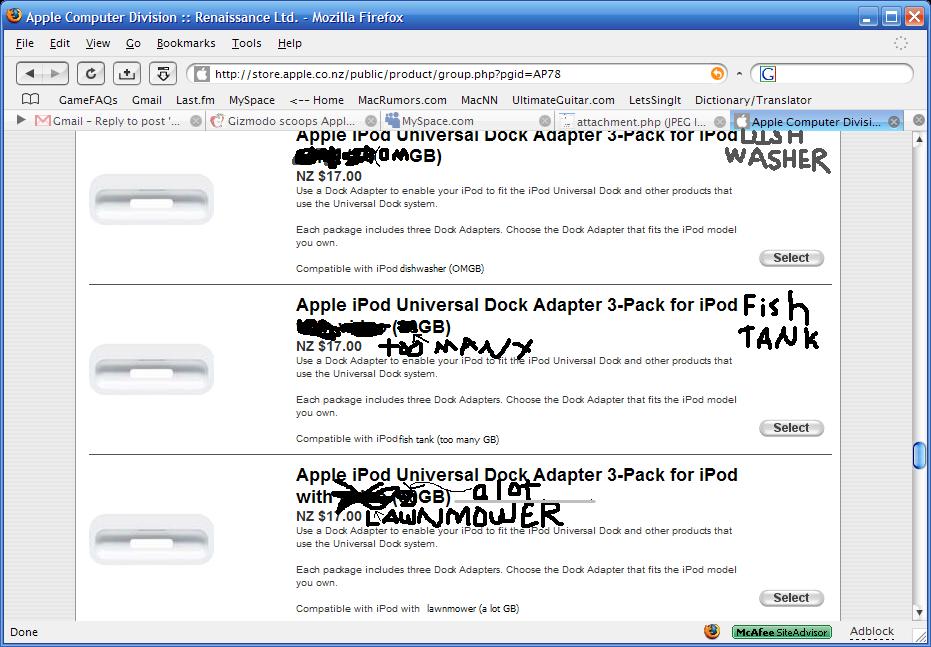The height and width of the screenshot is (647, 931).
Task: Click 'Compatible with iPod fish tank' text
Action: (397, 439)
